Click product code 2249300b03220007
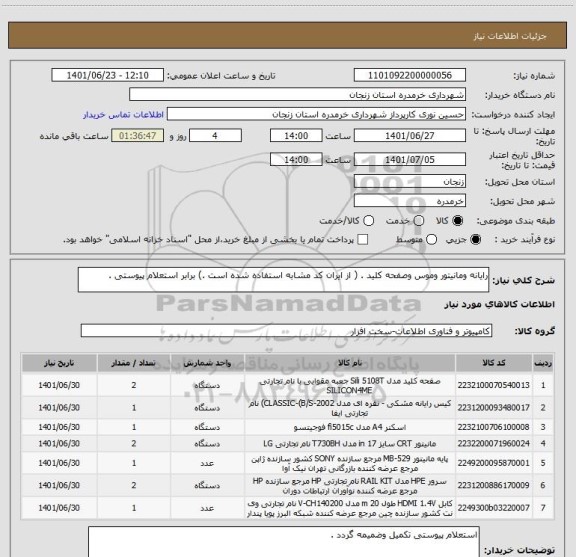 (493, 508)
